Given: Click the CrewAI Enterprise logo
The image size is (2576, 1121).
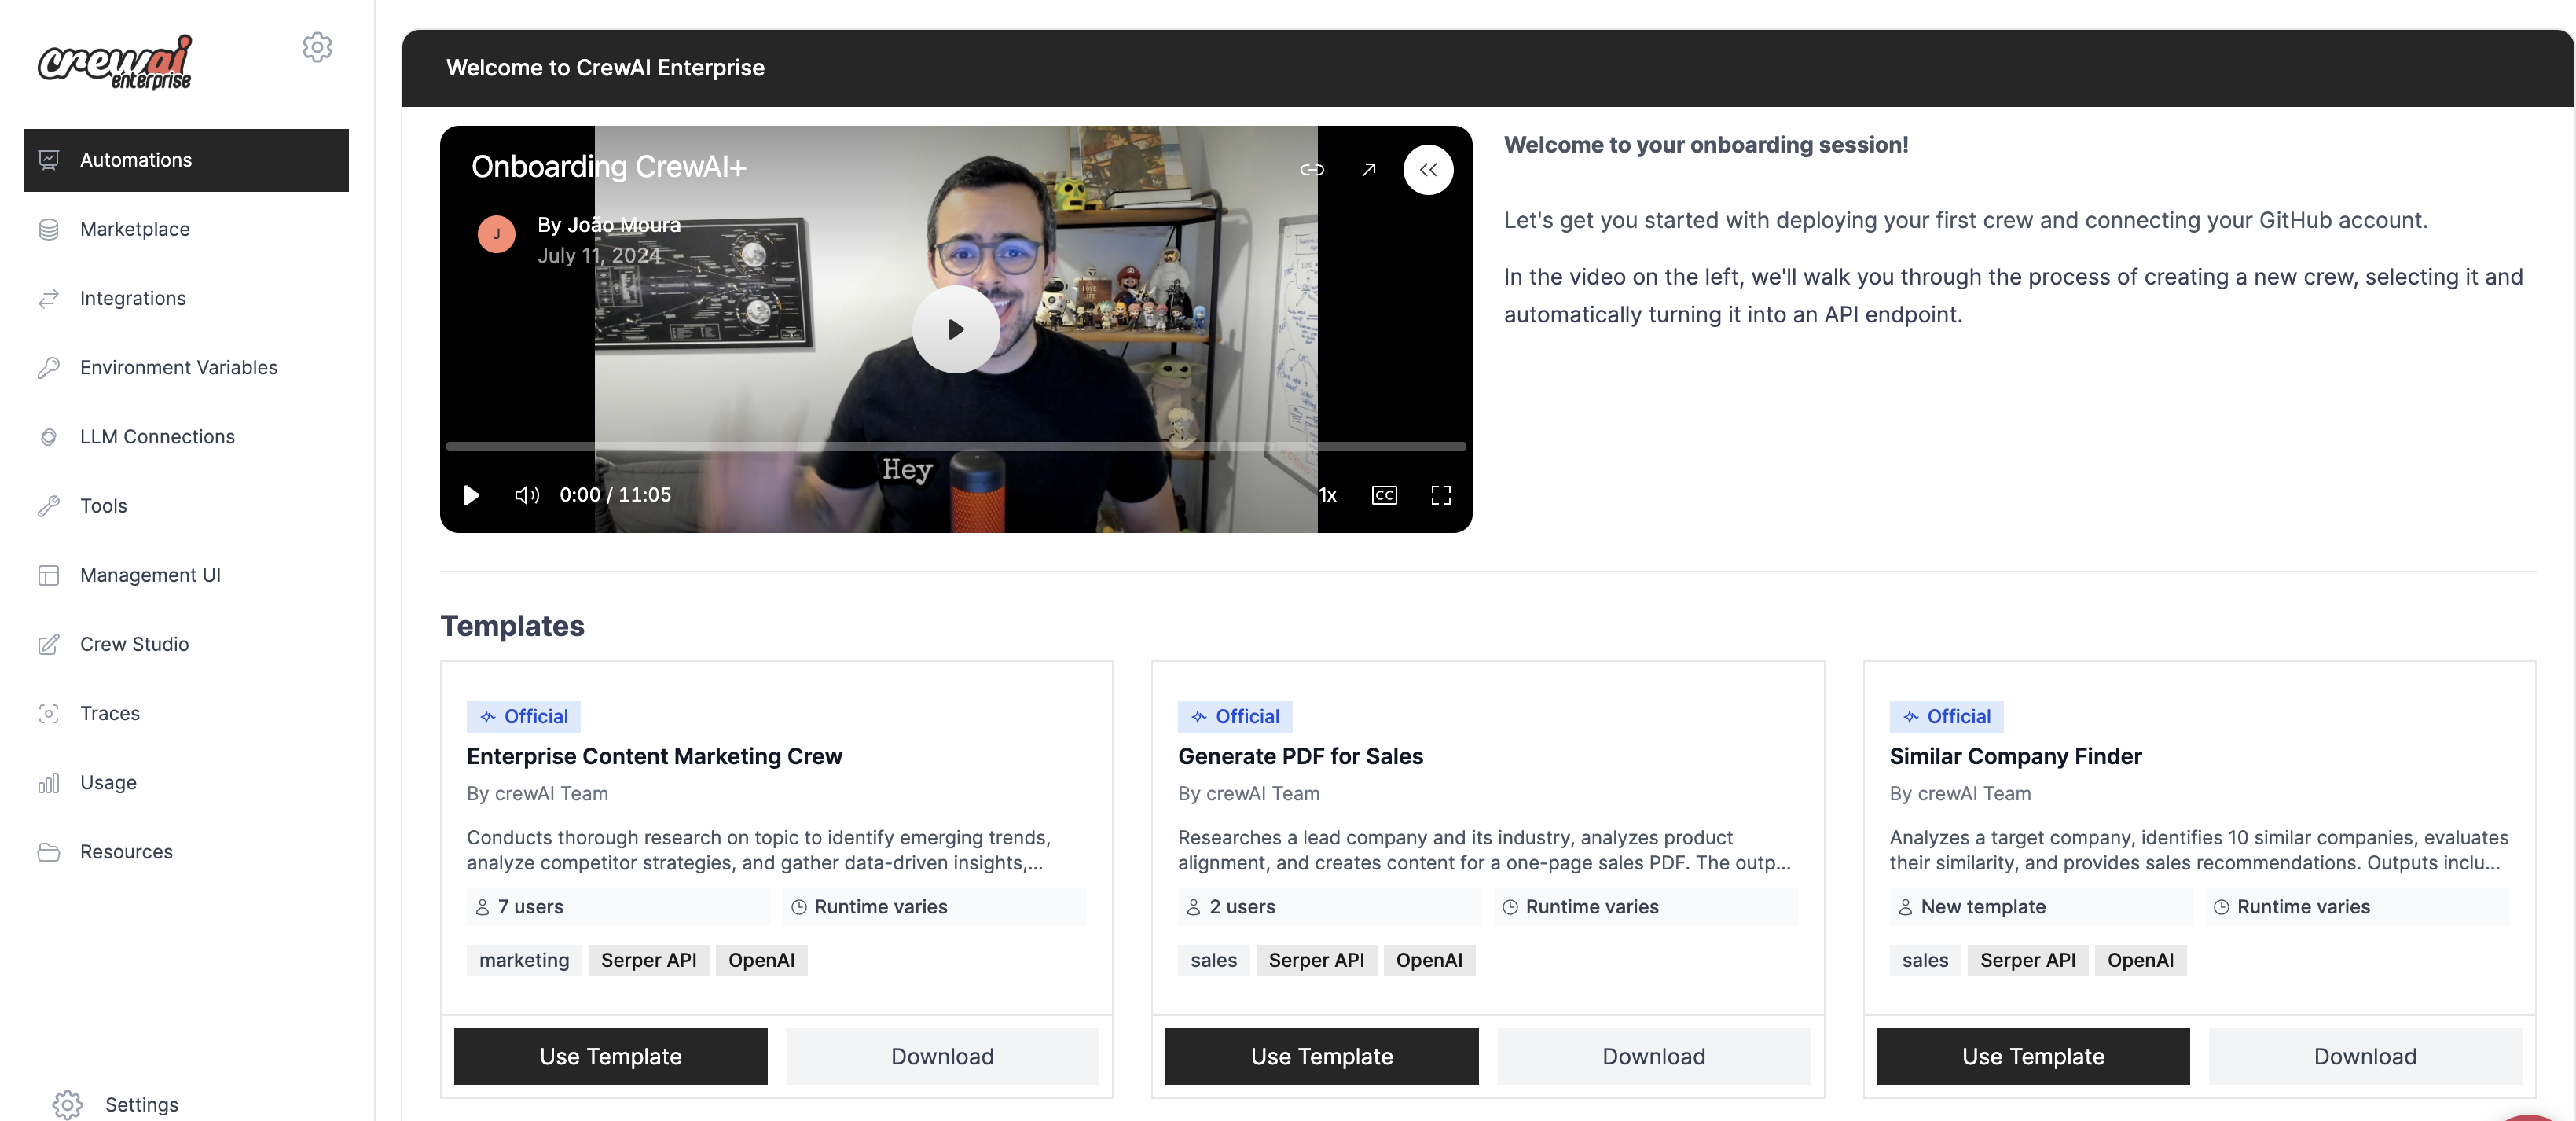Looking at the screenshot, I should pyautogui.click(x=115, y=62).
